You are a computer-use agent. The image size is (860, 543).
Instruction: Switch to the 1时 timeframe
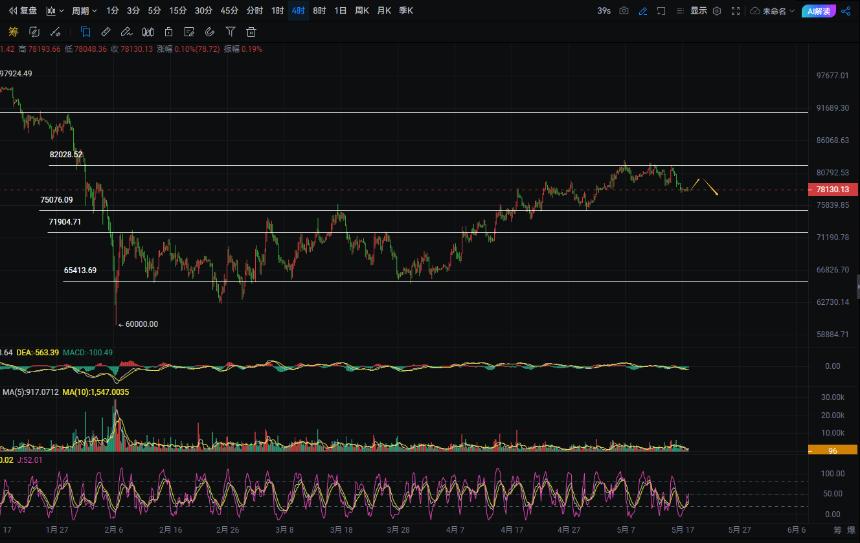tap(278, 10)
